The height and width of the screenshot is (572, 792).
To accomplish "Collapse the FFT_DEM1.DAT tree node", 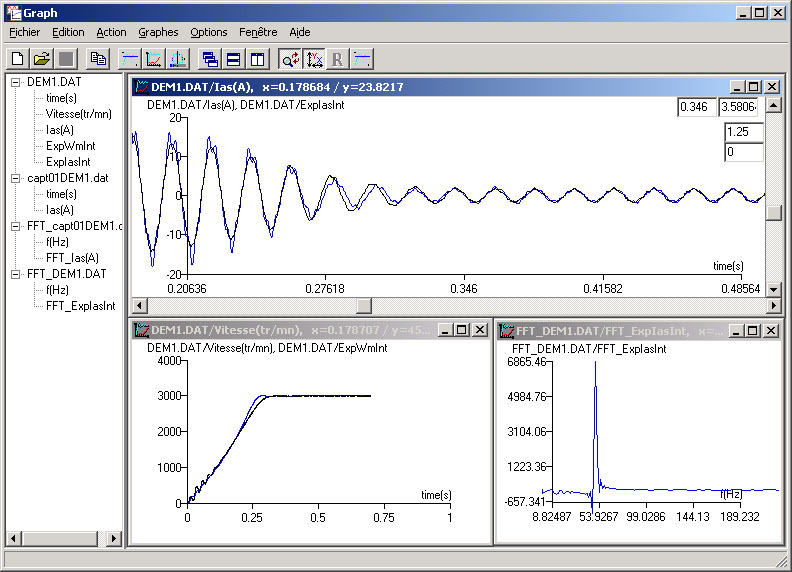I will pyautogui.click(x=16, y=274).
